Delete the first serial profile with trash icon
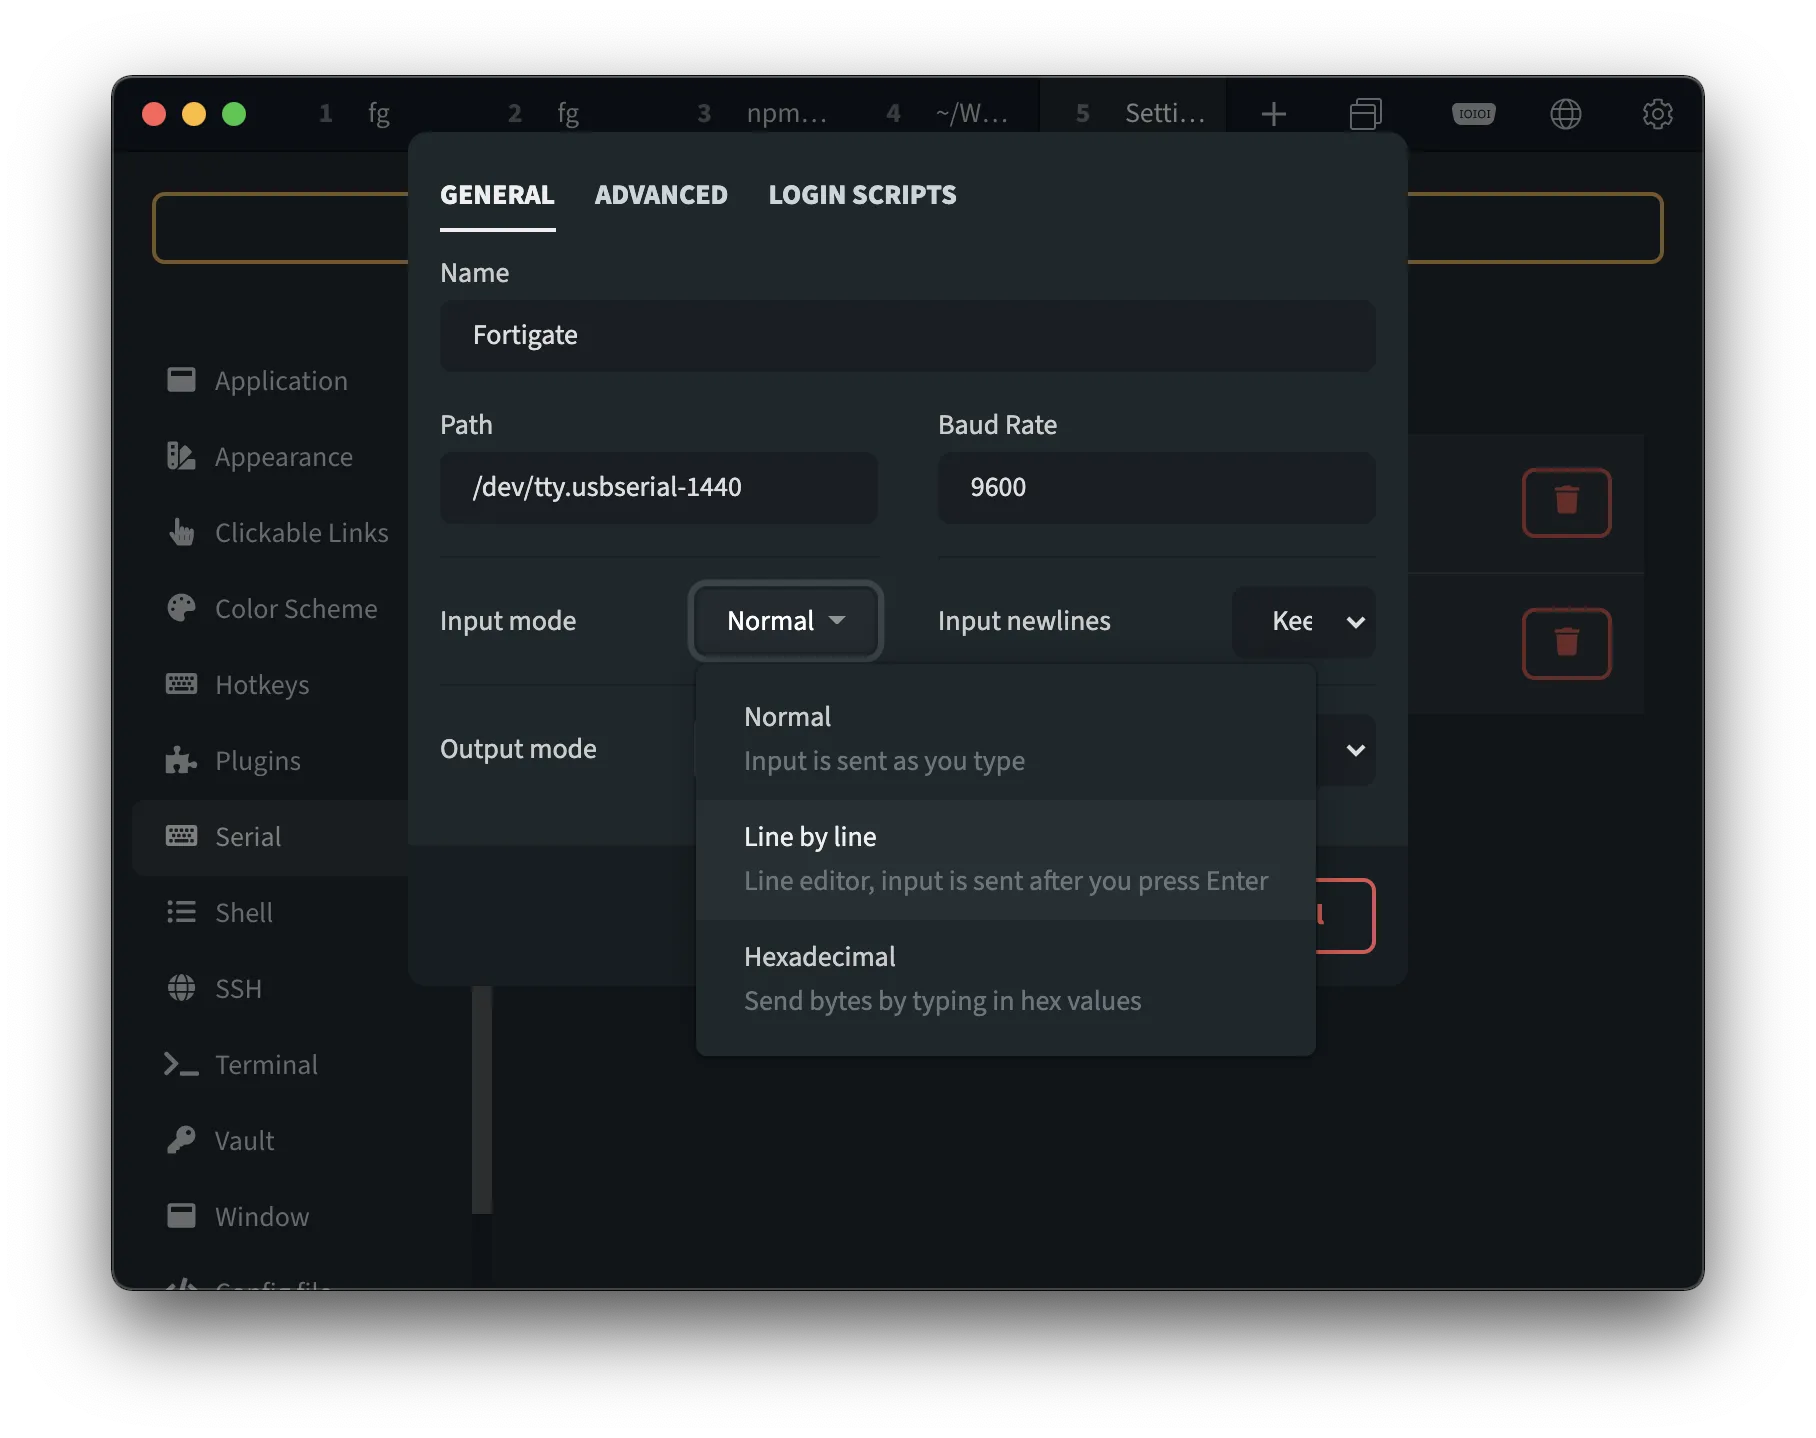 (1566, 502)
